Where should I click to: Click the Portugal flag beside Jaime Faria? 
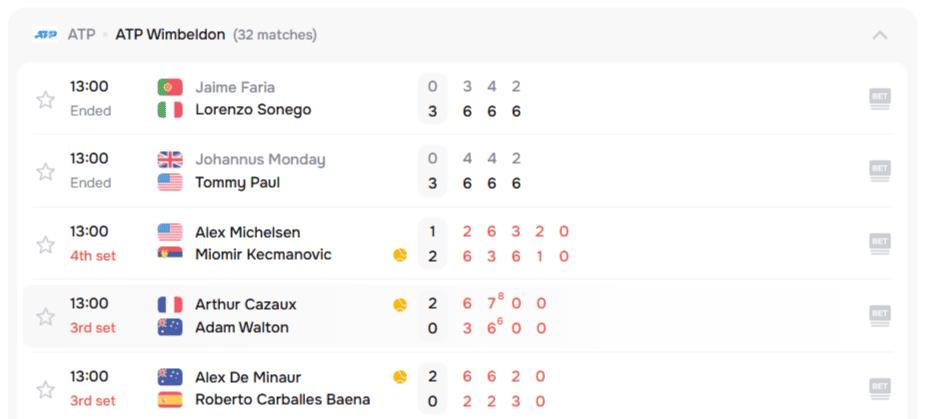[x=170, y=87]
